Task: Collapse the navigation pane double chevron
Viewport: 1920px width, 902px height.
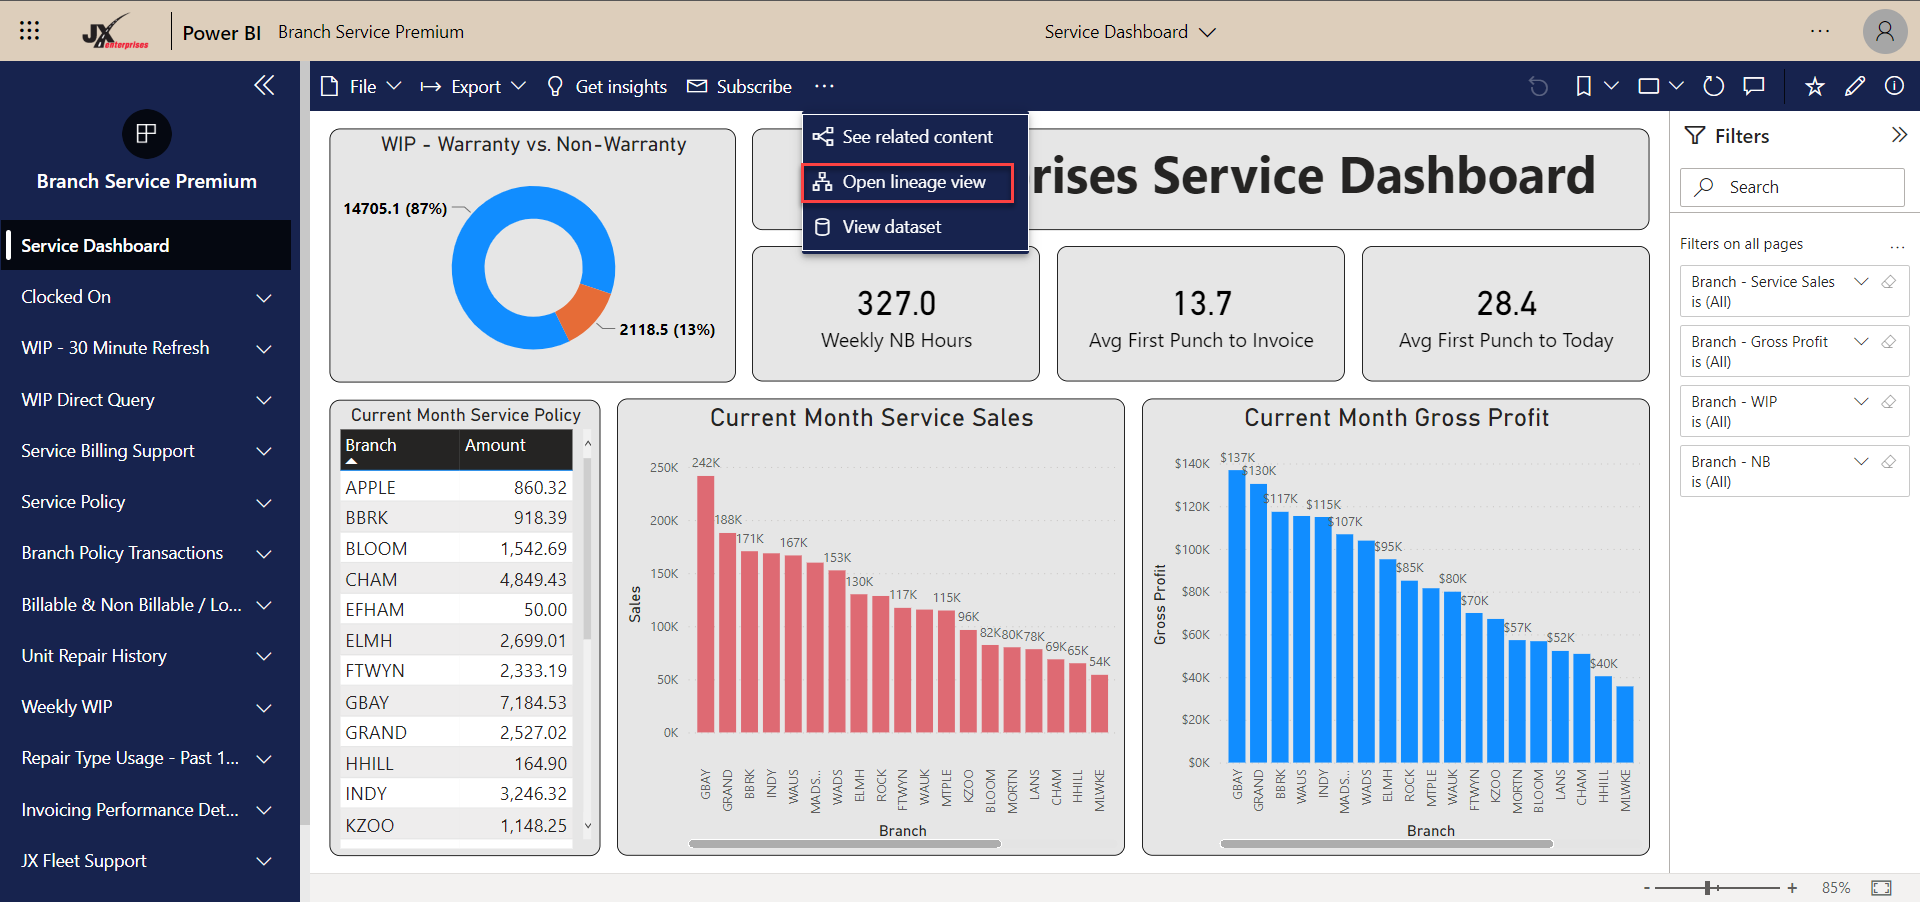Action: click(264, 85)
